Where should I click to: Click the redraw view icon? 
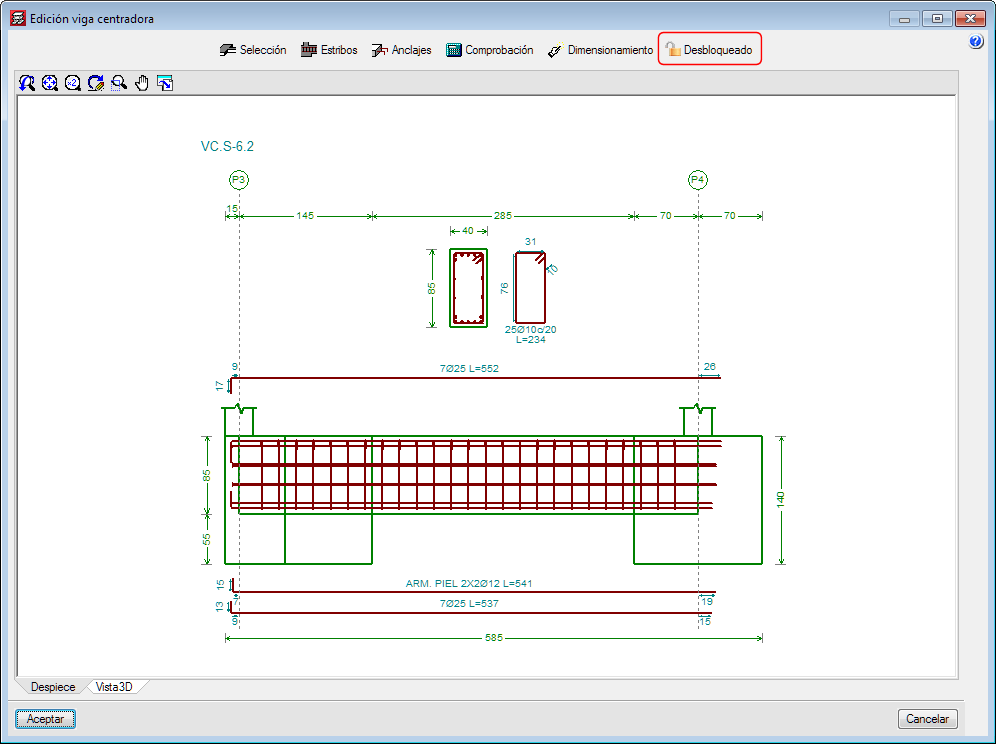[96, 83]
